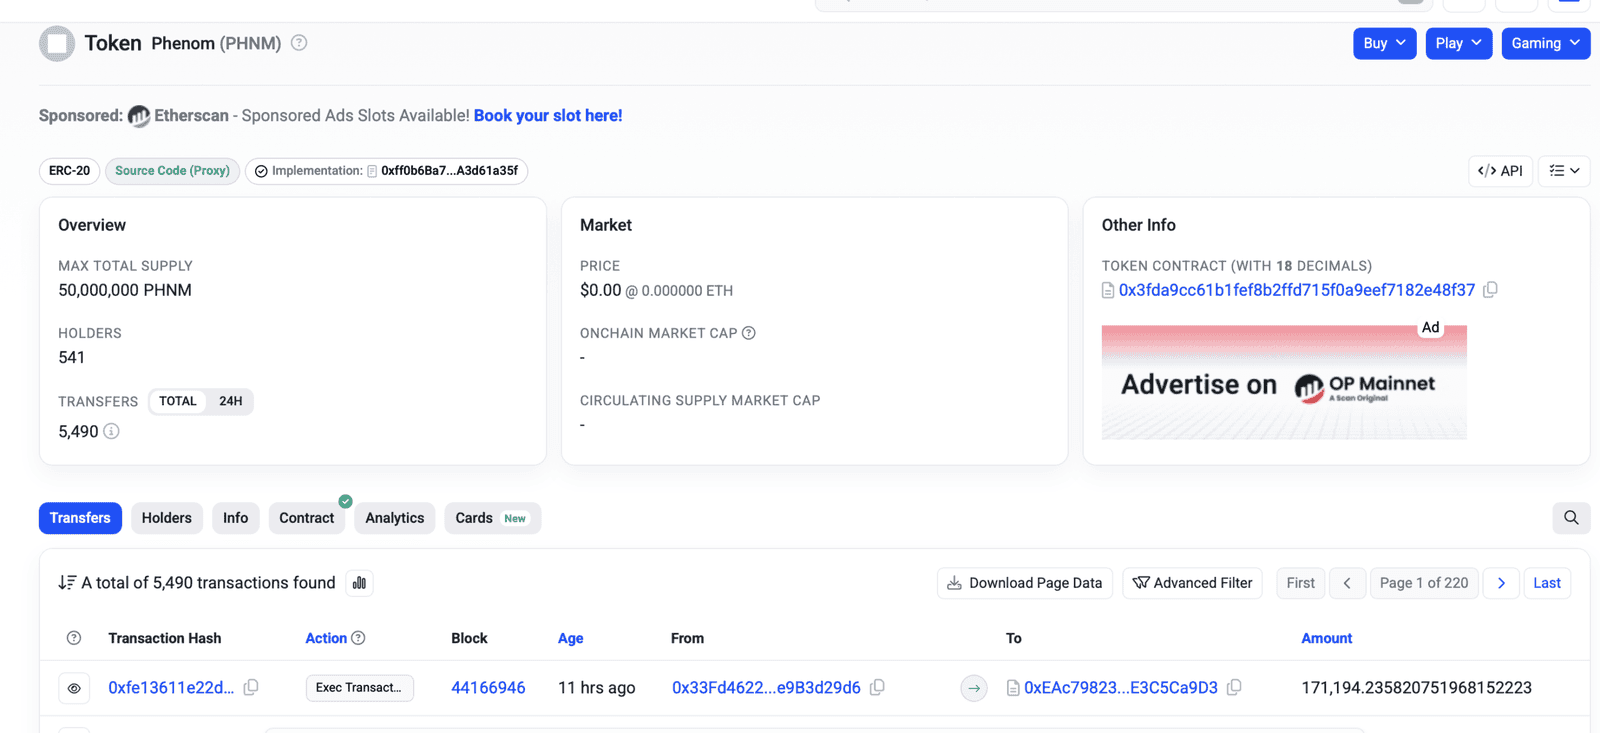Open list options dropdown beside API
This screenshot has height=733, width=1600.
click(x=1565, y=171)
